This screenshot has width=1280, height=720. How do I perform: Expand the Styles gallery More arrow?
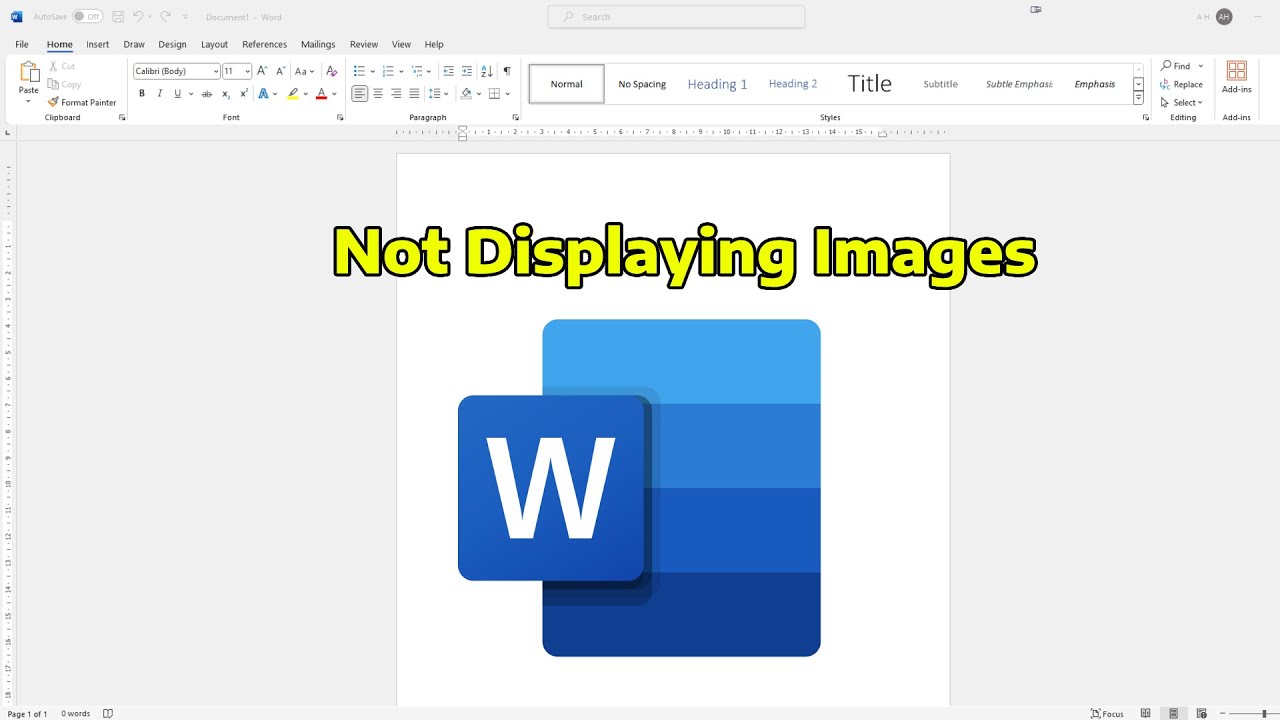pos(1138,98)
